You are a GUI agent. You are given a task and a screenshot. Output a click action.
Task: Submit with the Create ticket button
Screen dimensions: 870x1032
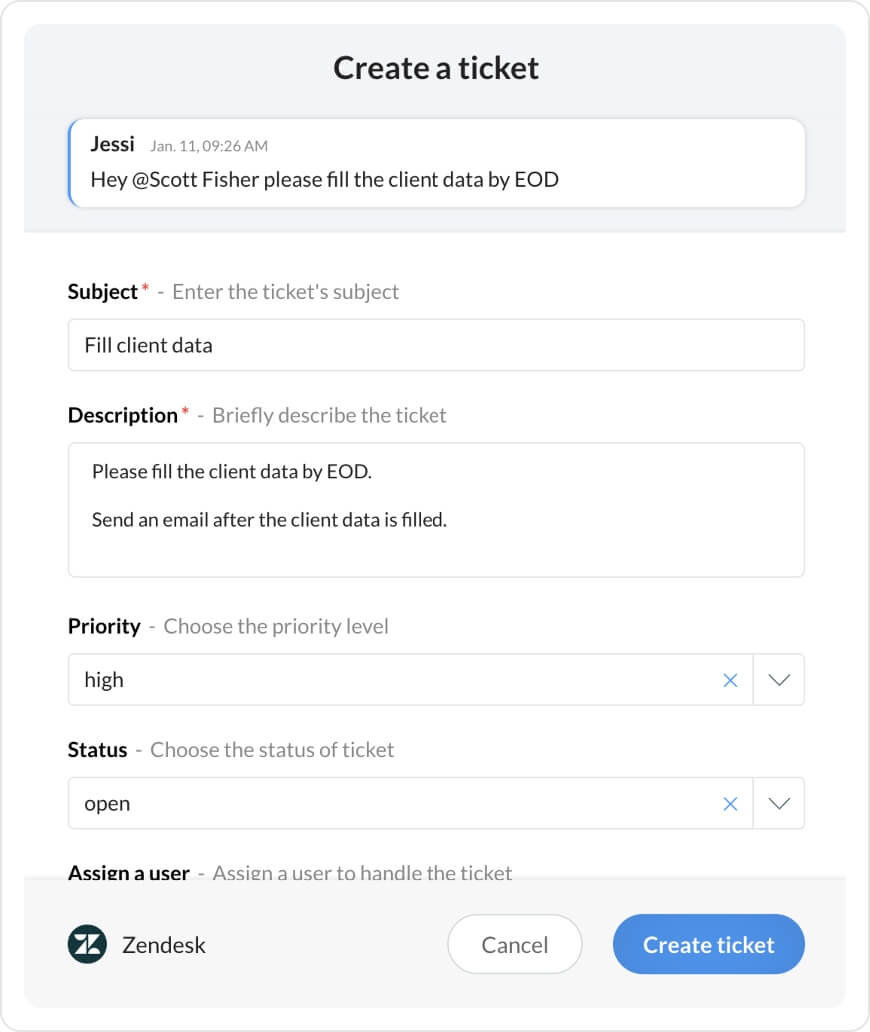tap(708, 944)
